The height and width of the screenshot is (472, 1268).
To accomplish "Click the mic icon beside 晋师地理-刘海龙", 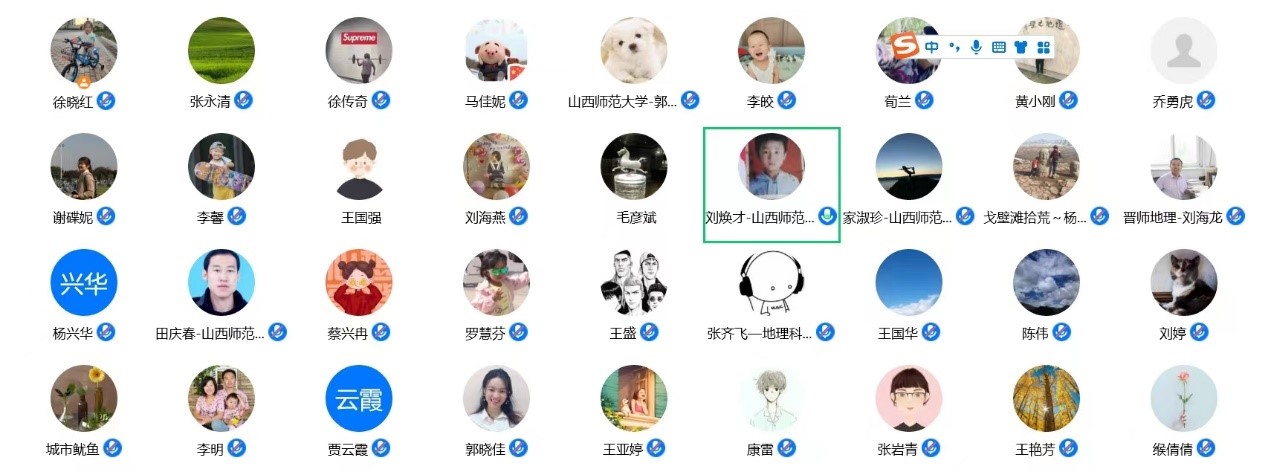I will click(x=1236, y=216).
